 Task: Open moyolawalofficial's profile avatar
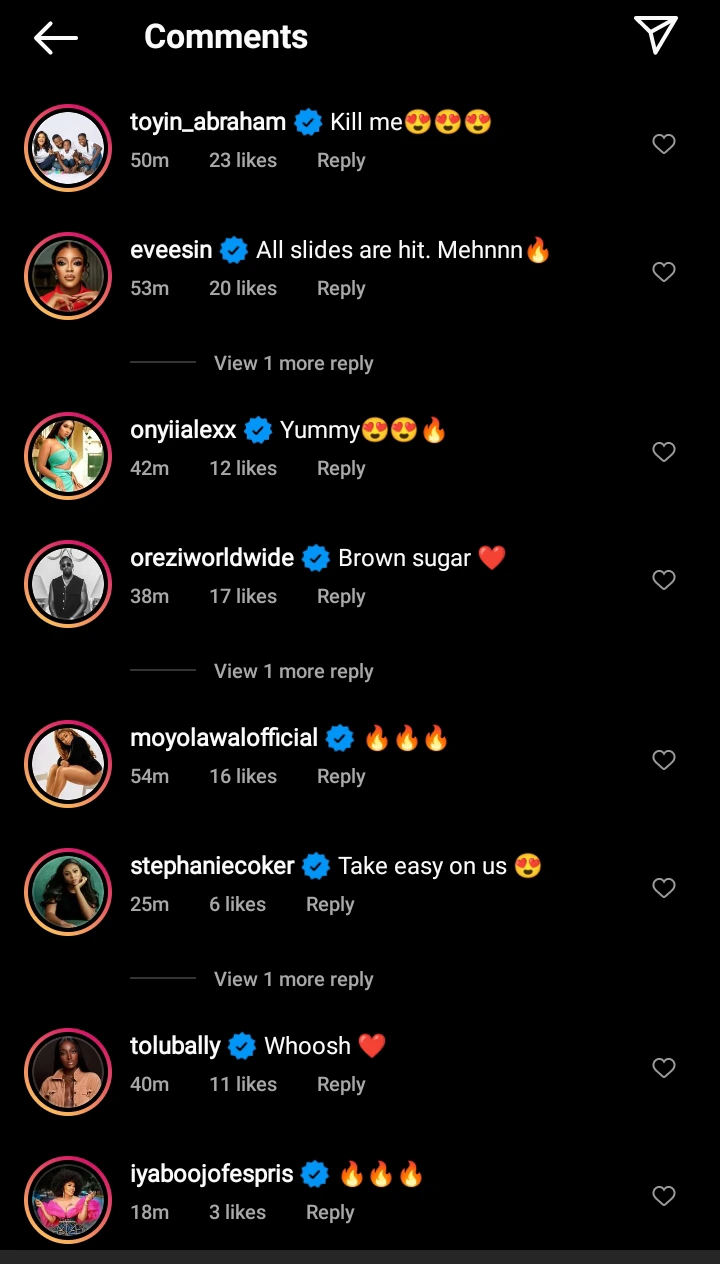[68, 763]
